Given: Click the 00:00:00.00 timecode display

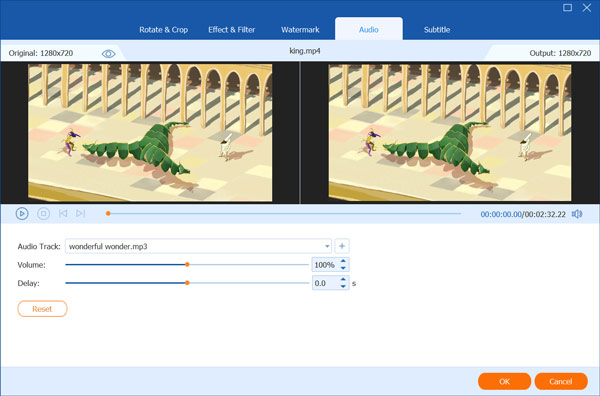Looking at the screenshot, I should 501,214.
